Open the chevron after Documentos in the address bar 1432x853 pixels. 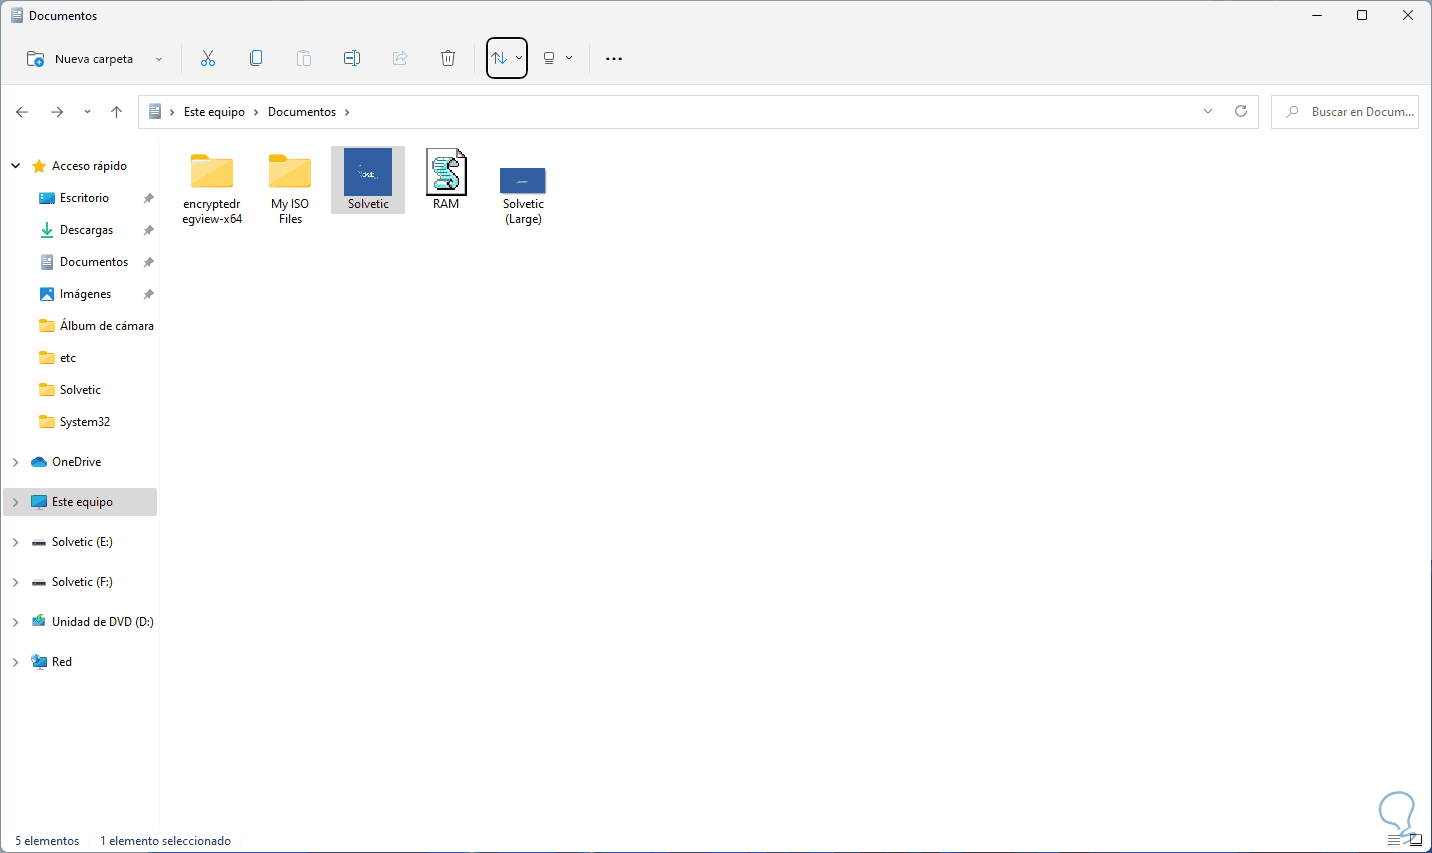tap(347, 112)
